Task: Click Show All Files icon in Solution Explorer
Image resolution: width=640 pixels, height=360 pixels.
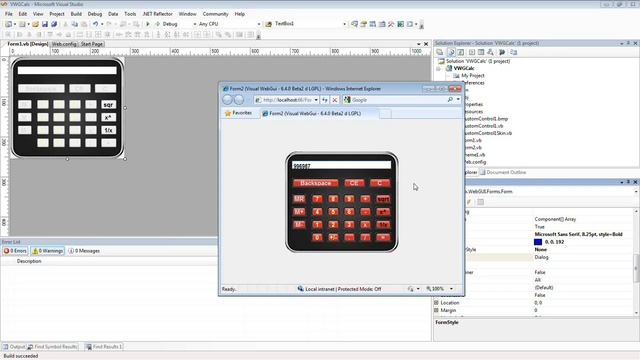Action: 451,52
